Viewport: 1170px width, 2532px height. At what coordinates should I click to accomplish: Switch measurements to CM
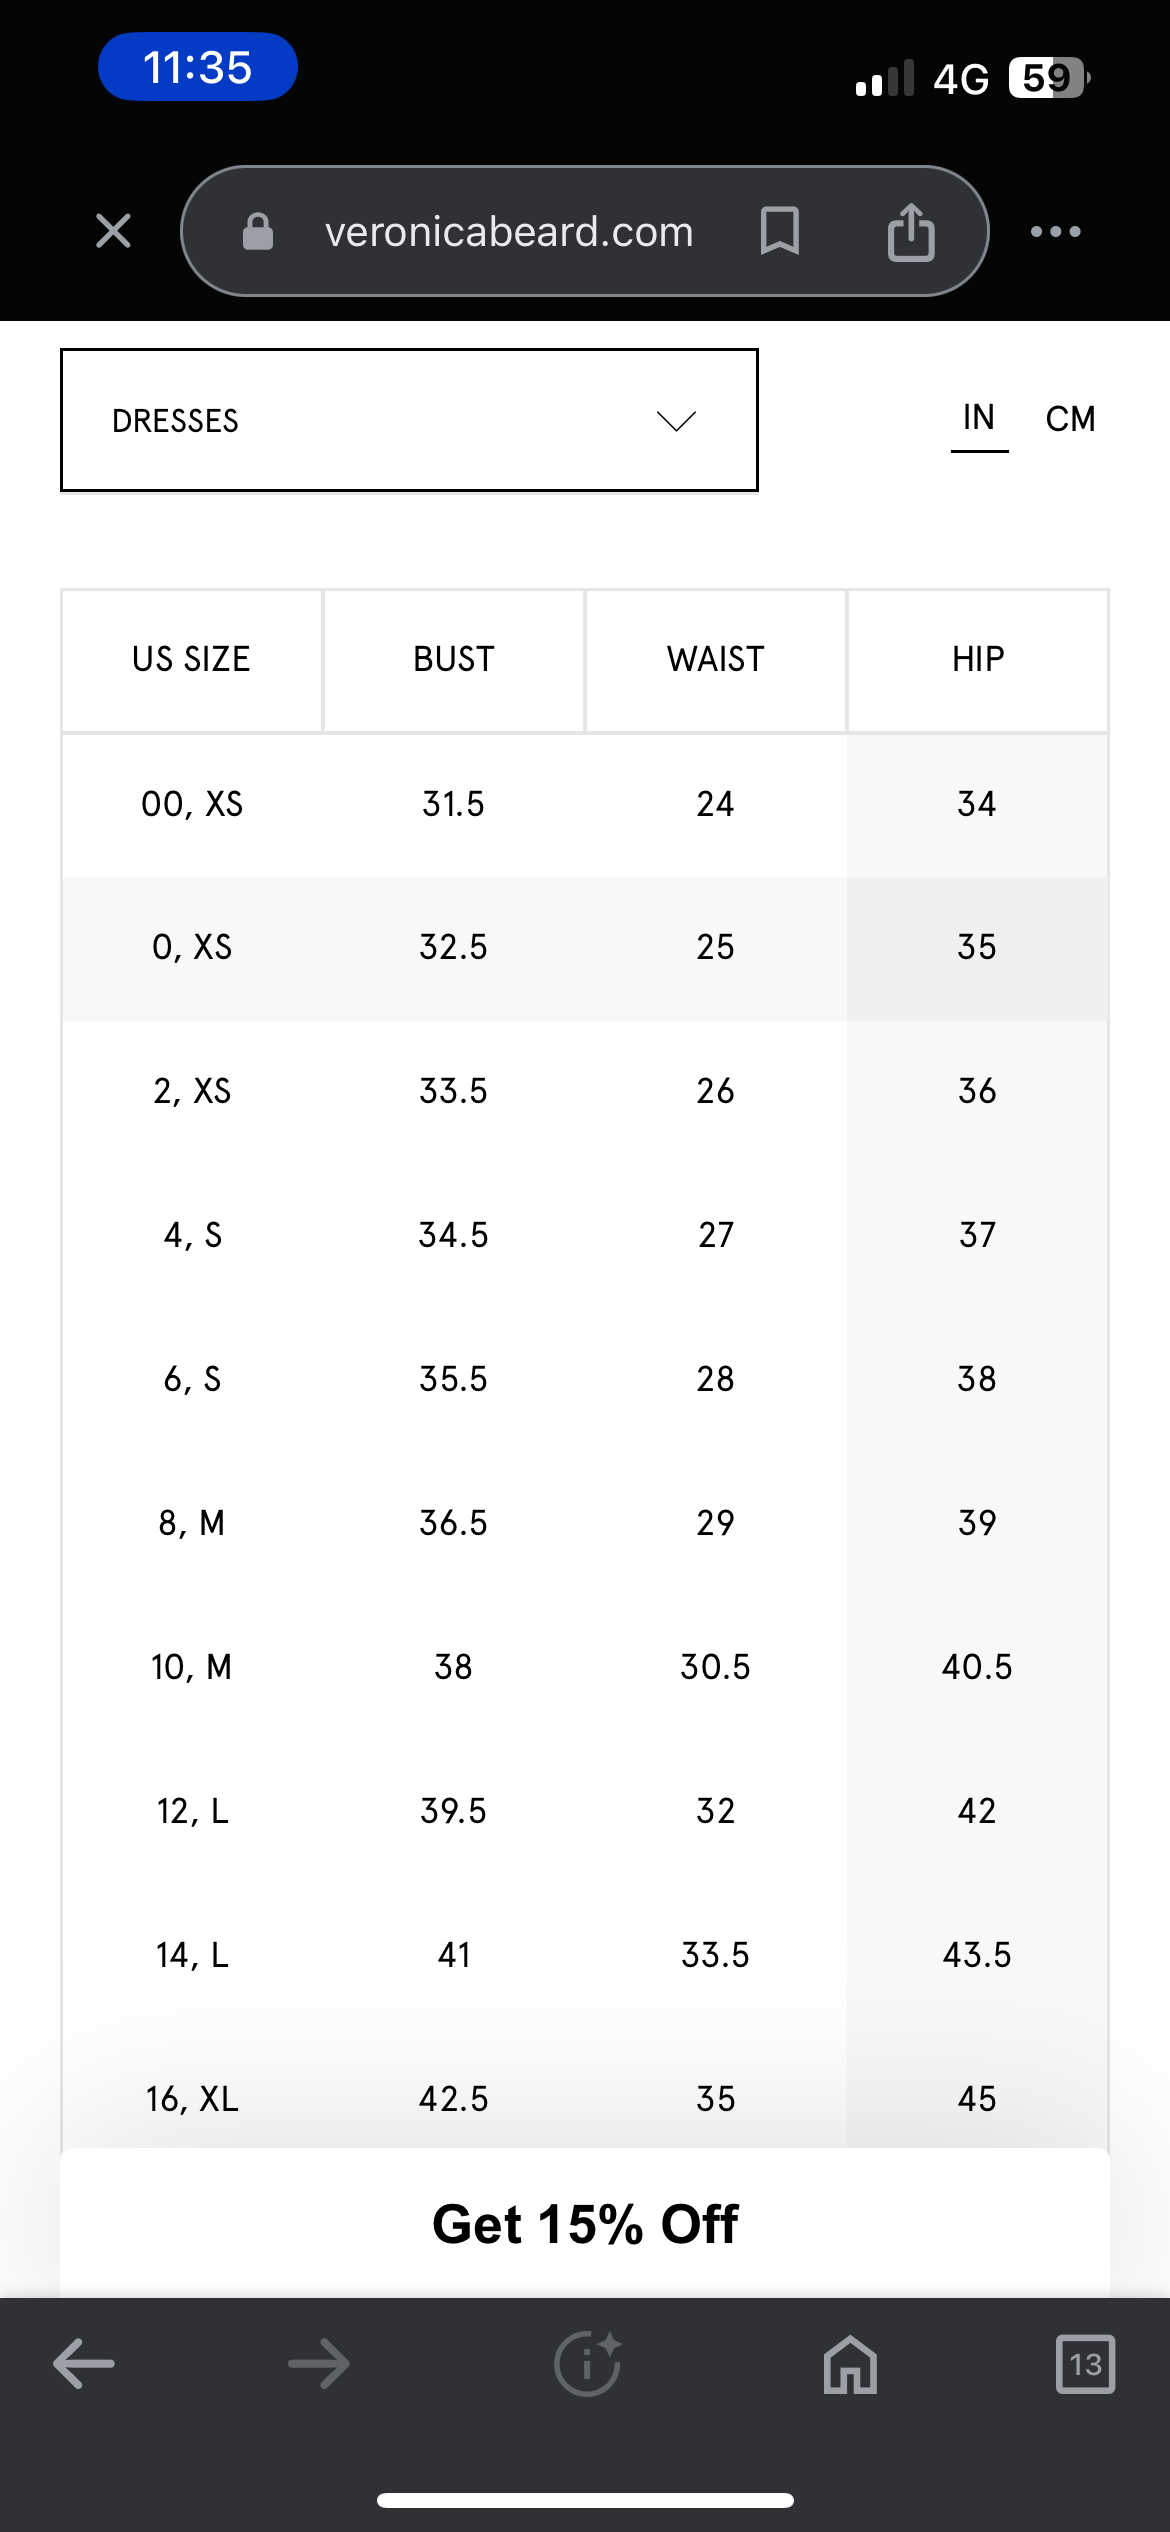tap(1070, 419)
